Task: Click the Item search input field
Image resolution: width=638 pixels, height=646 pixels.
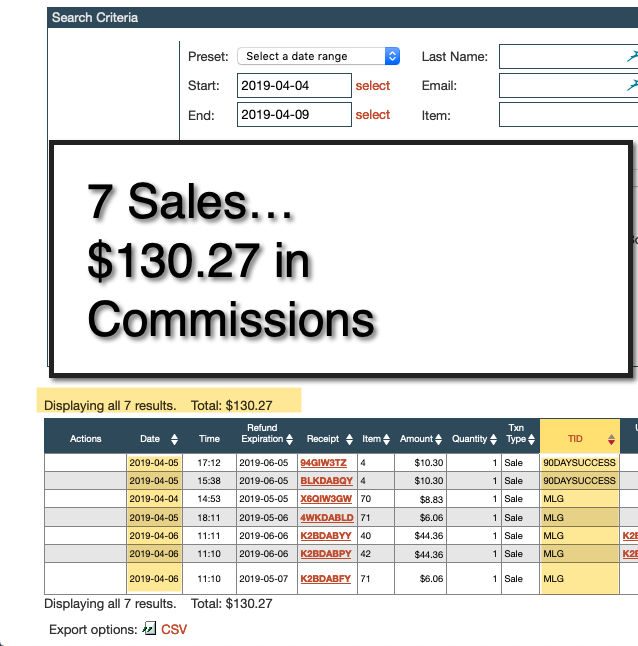Action: point(567,115)
